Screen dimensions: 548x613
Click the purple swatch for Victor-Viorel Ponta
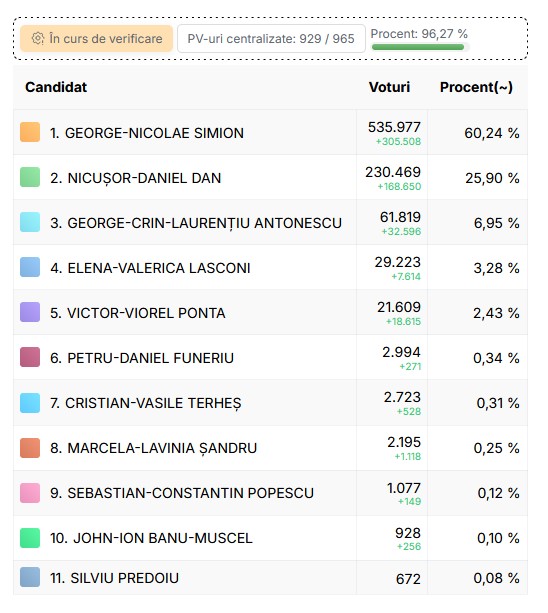30,312
